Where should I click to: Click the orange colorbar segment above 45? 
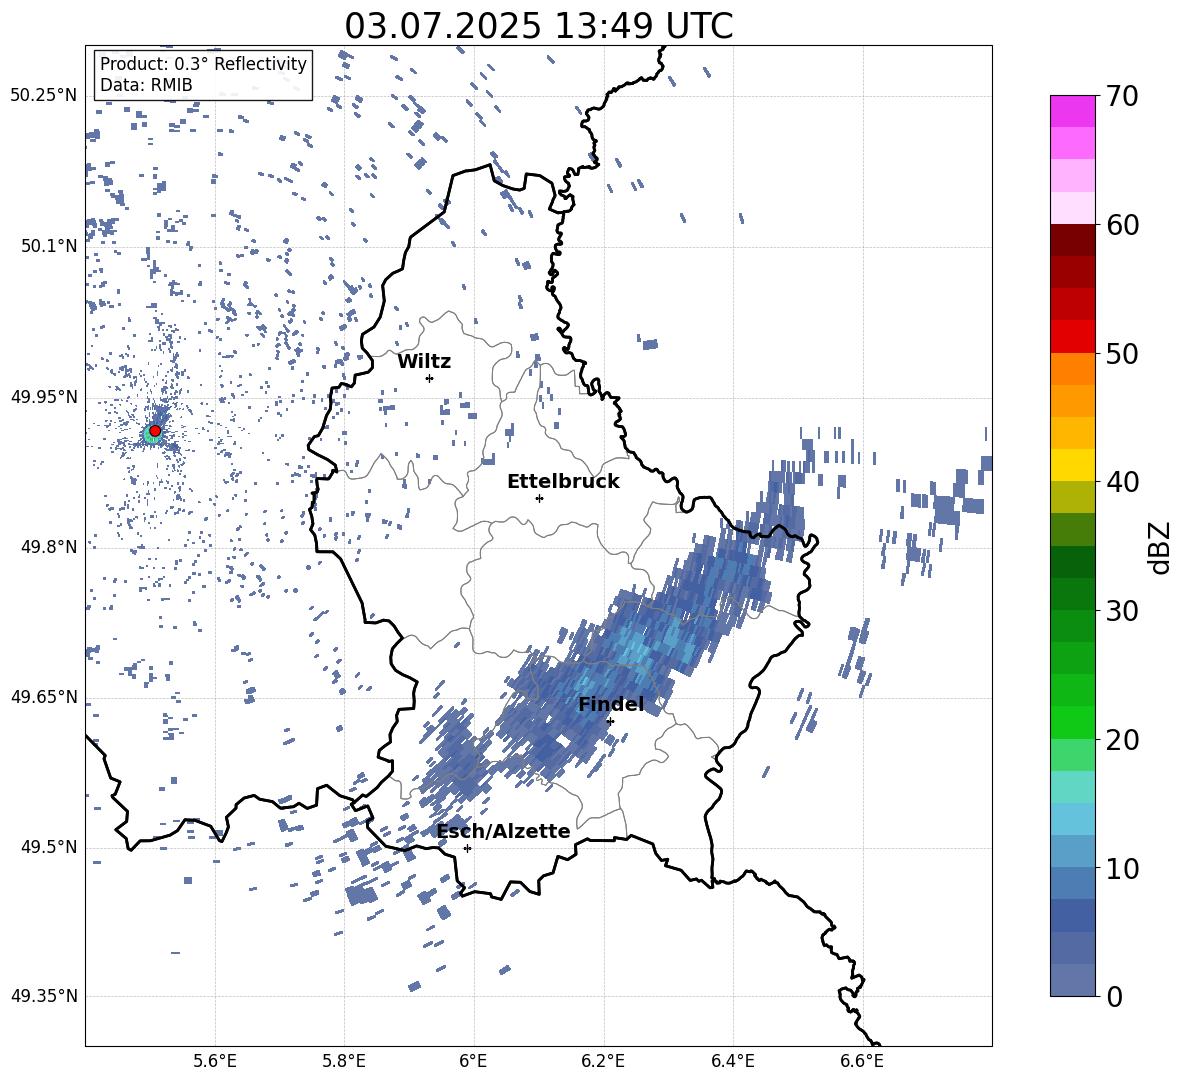(x=1072, y=402)
